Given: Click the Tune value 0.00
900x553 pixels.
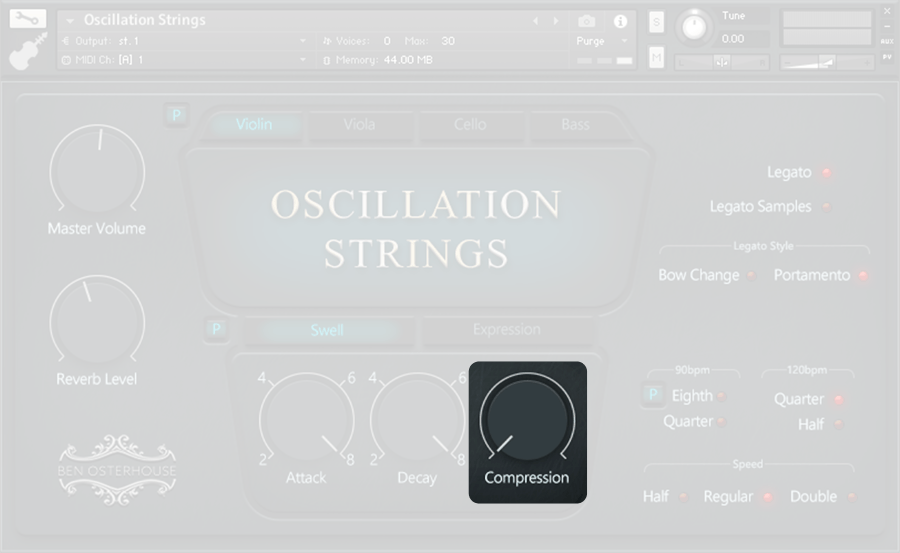Looking at the screenshot, I should (x=733, y=39).
